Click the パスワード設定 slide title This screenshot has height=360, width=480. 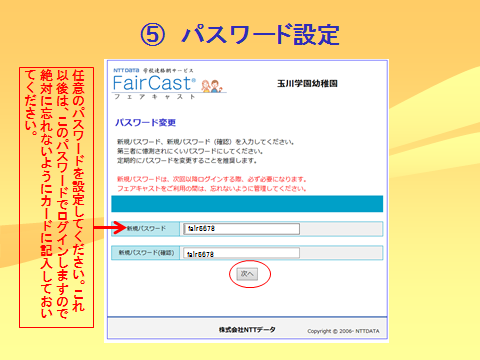click(x=261, y=35)
